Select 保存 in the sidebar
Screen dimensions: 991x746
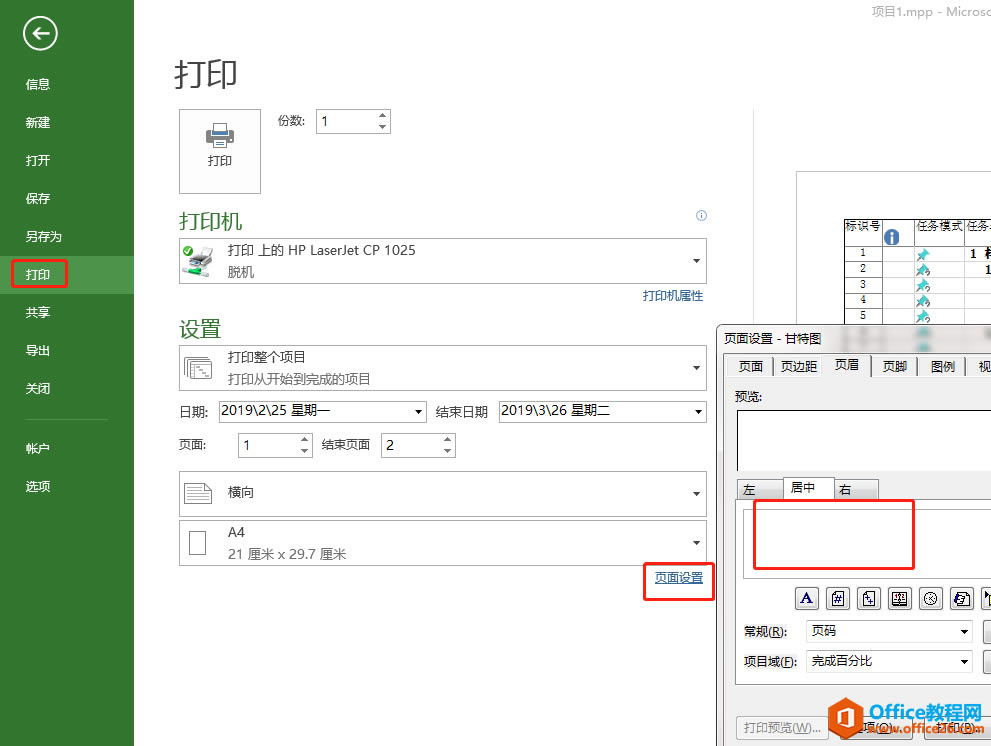[x=38, y=199]
